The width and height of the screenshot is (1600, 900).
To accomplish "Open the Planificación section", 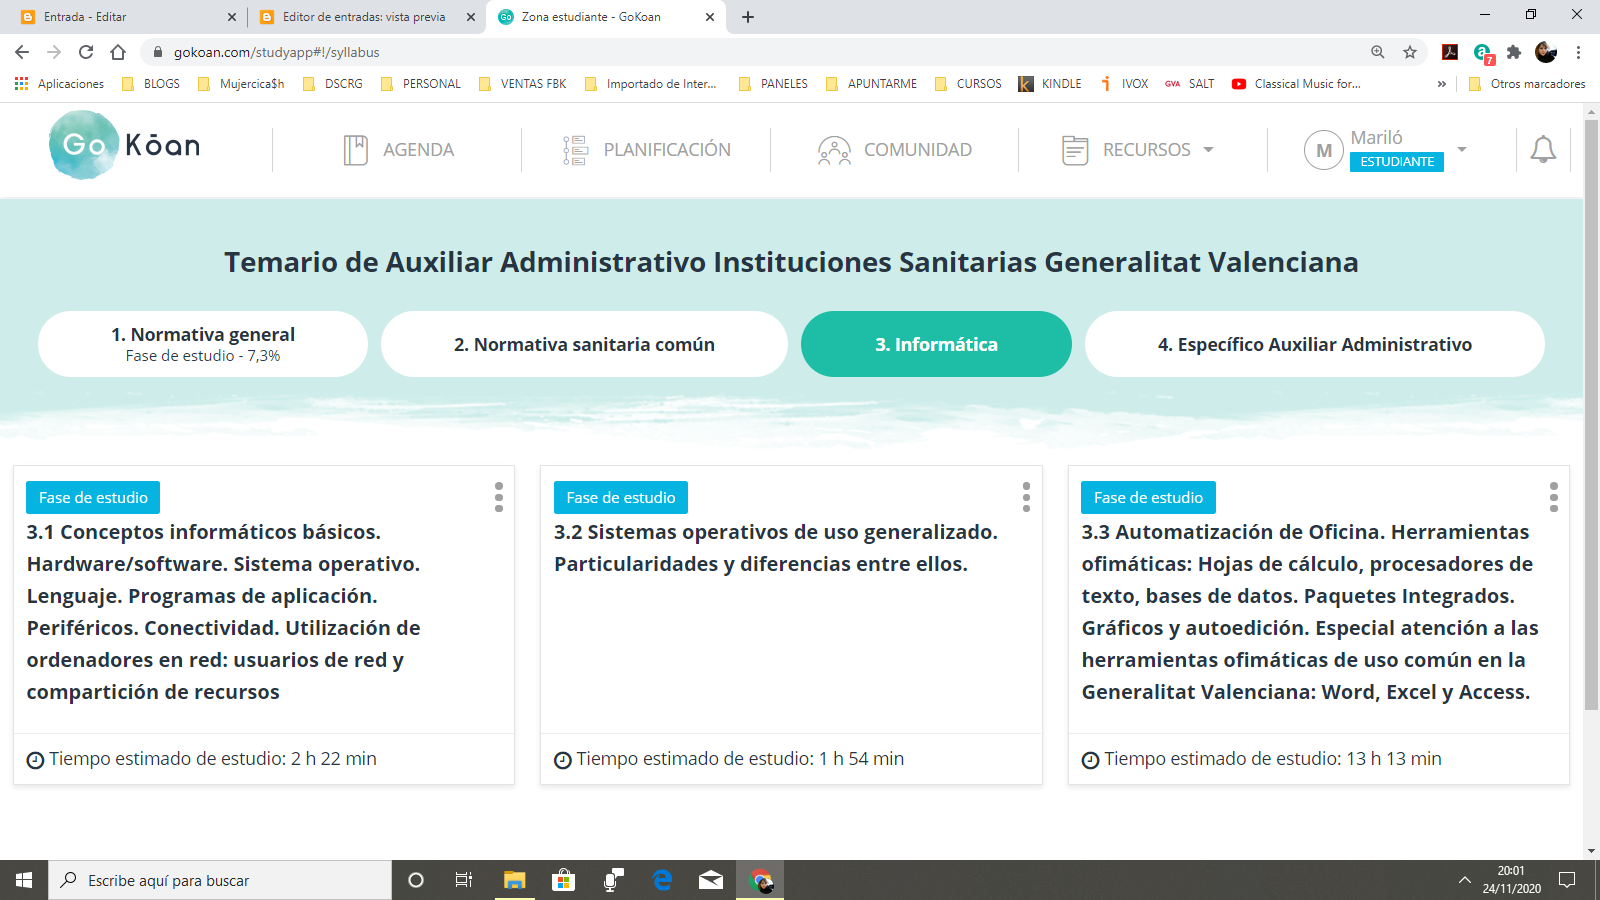I will (646, 150).
